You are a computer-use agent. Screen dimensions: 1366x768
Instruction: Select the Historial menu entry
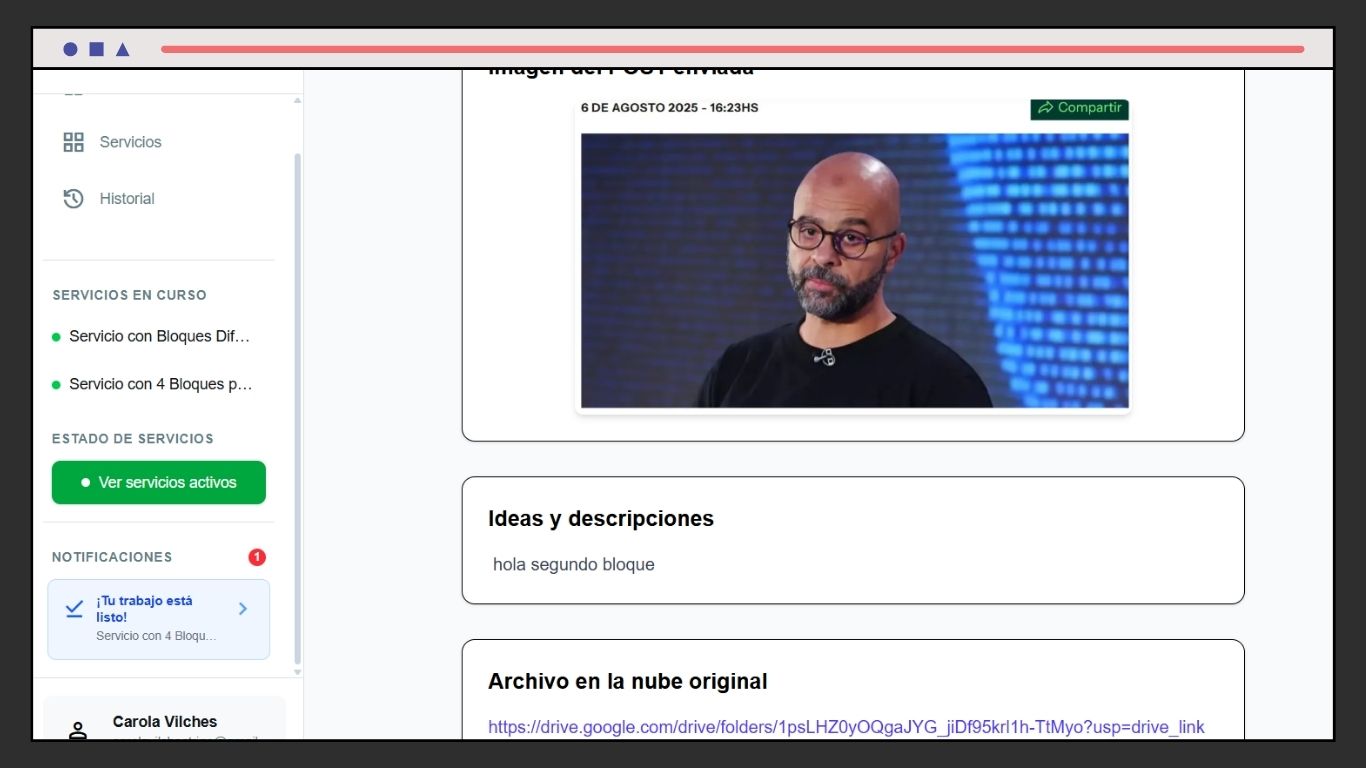point(126,198)
